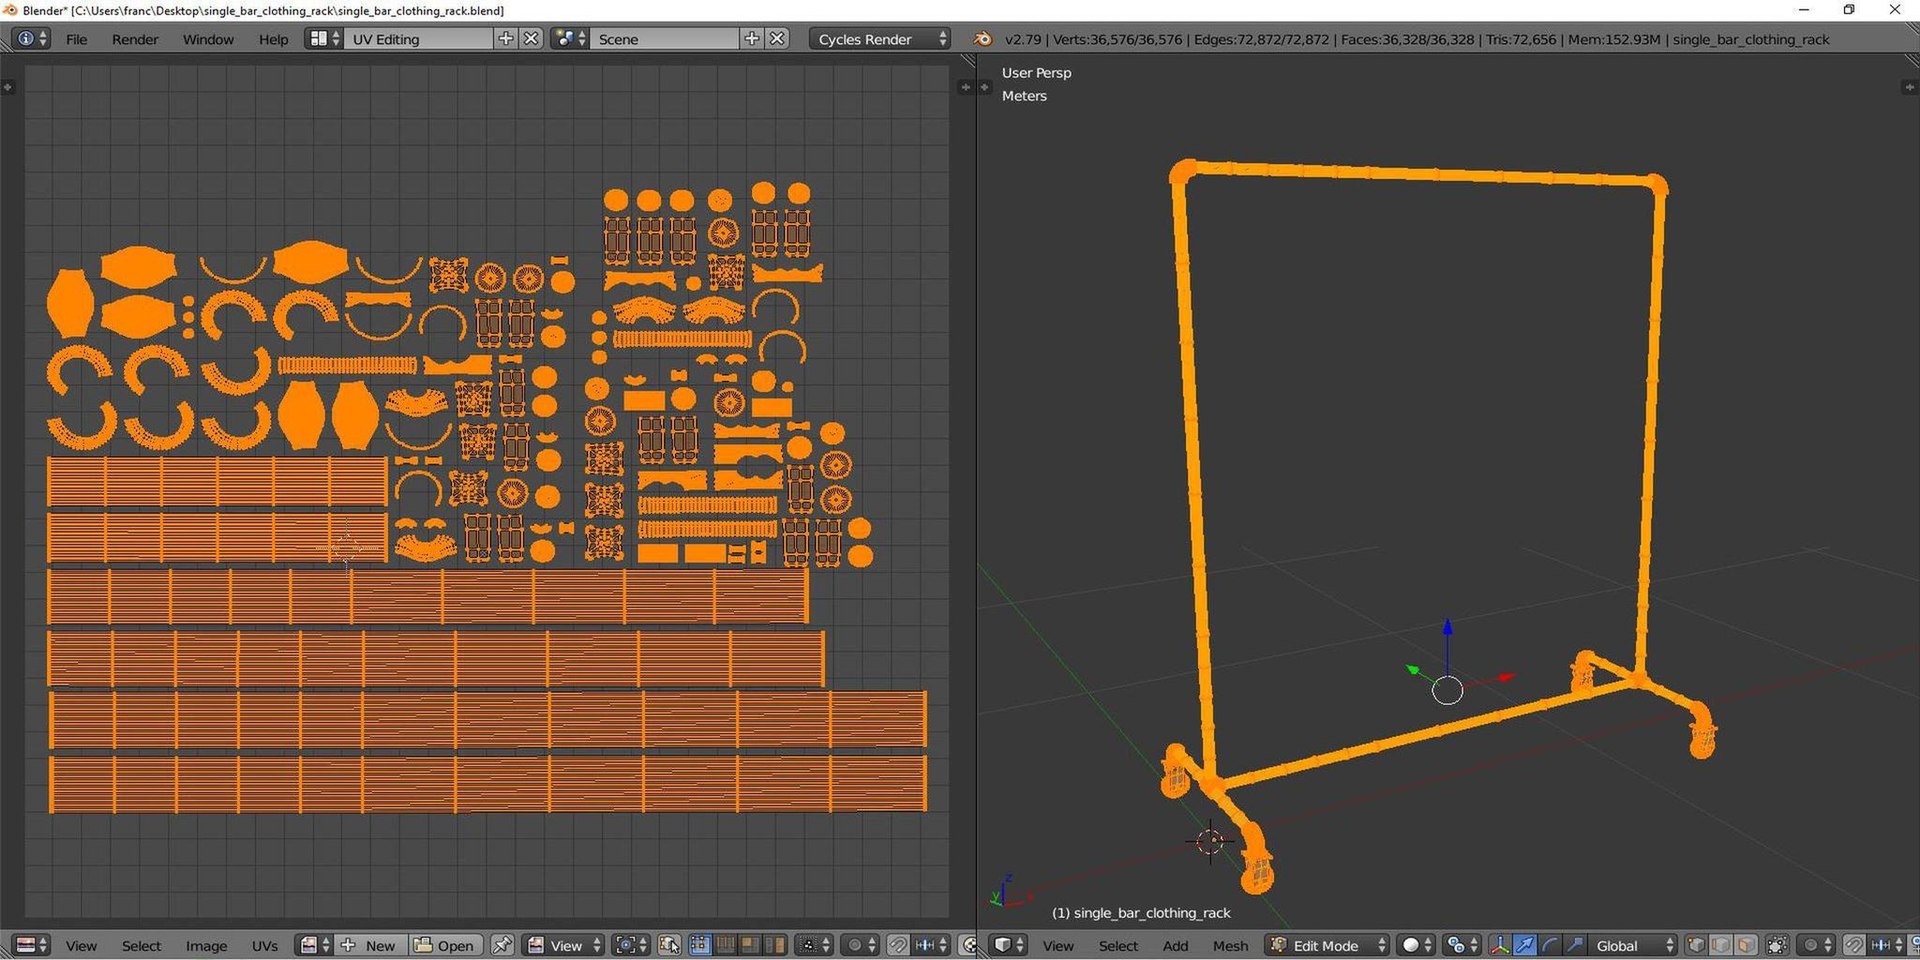This screenshot has width=1920, height=960.
Task: Click the add new scene plus icon
Action: tap(752, 39)
